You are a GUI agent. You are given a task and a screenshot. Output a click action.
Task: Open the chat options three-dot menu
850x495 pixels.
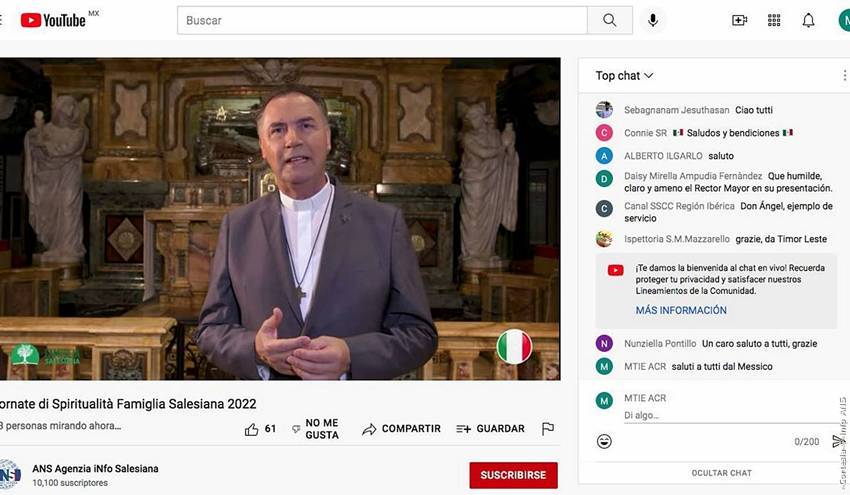coord(845,76)
